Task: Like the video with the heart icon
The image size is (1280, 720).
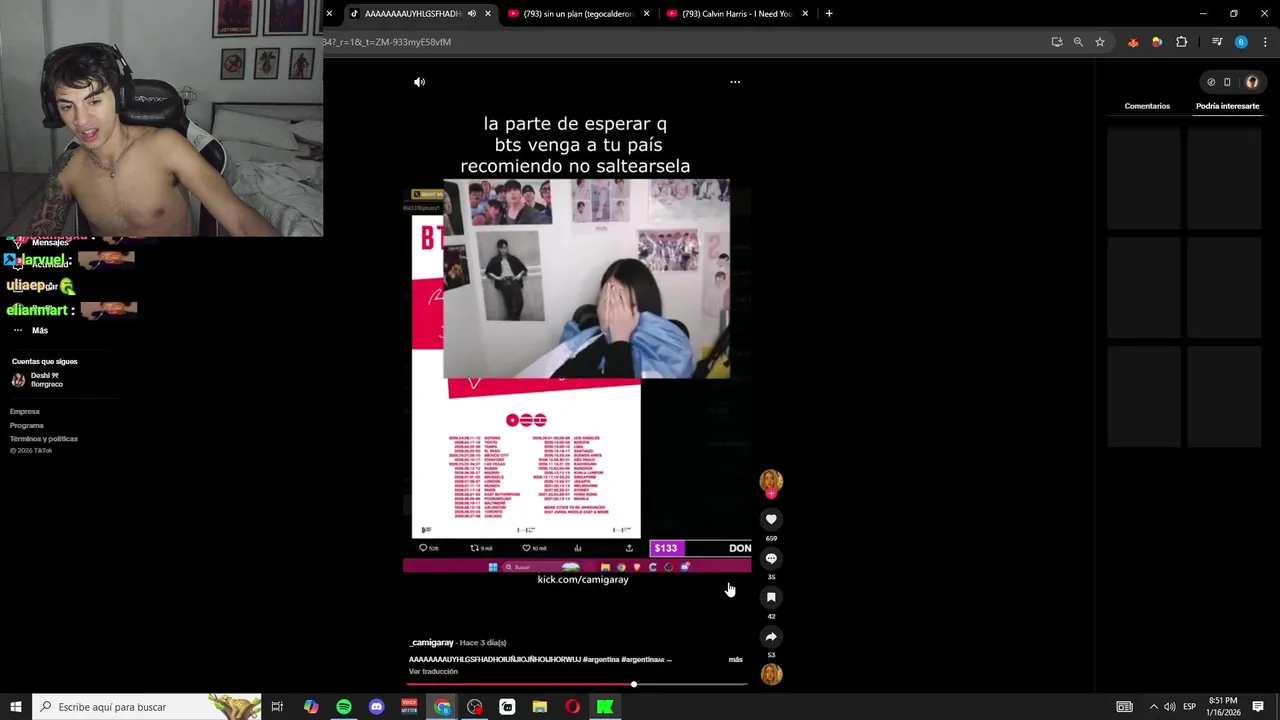Action: tap(771, 519)
